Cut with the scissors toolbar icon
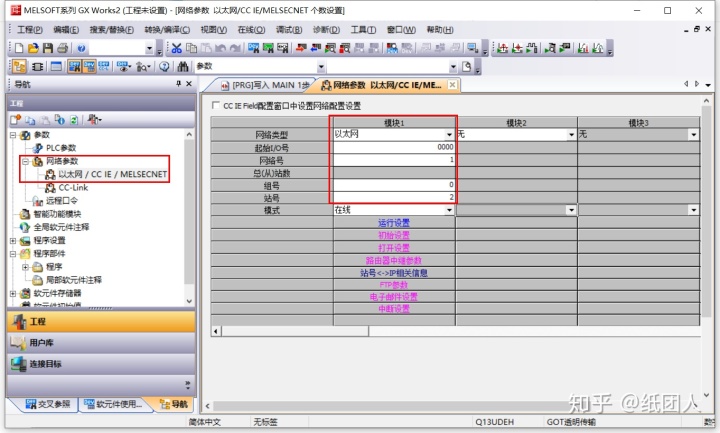This screenshot has height=433, width=720. 177,48
